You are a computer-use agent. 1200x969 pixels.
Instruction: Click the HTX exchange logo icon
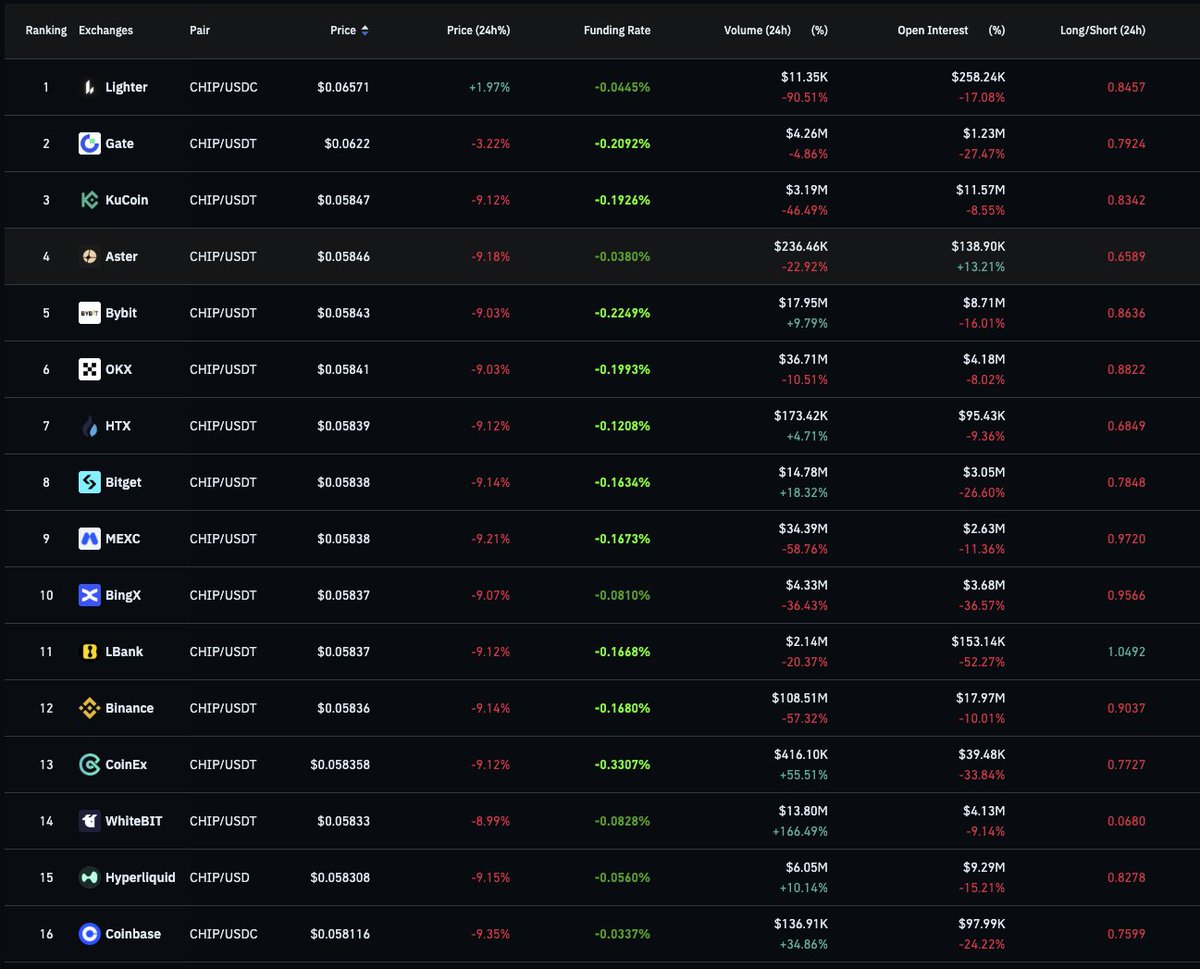(89, 426)
